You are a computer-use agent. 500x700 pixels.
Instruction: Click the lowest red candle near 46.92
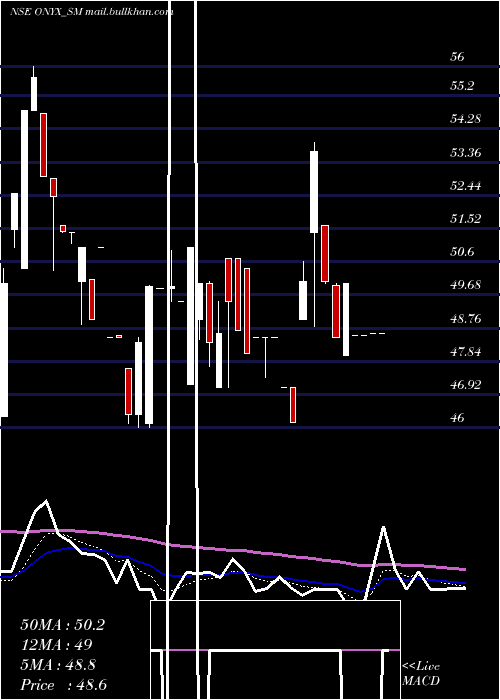click(x=293, y=405)
